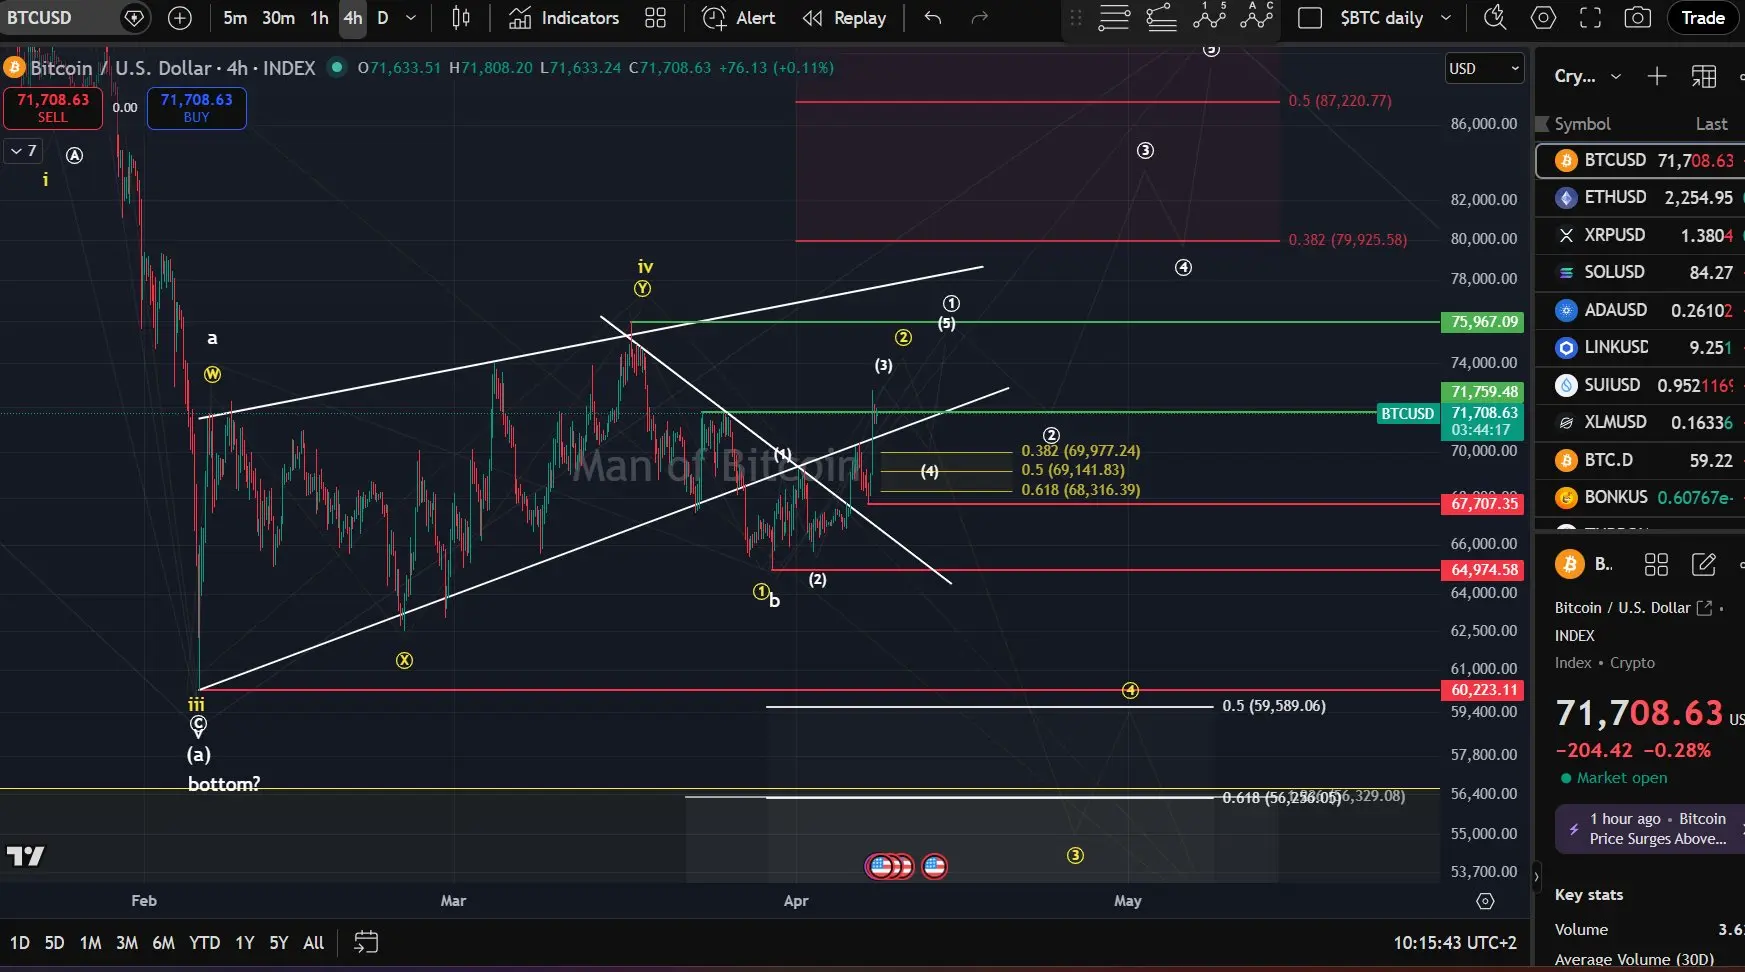Show All available chart history
1745x972 pixels.
click(313, 942)
